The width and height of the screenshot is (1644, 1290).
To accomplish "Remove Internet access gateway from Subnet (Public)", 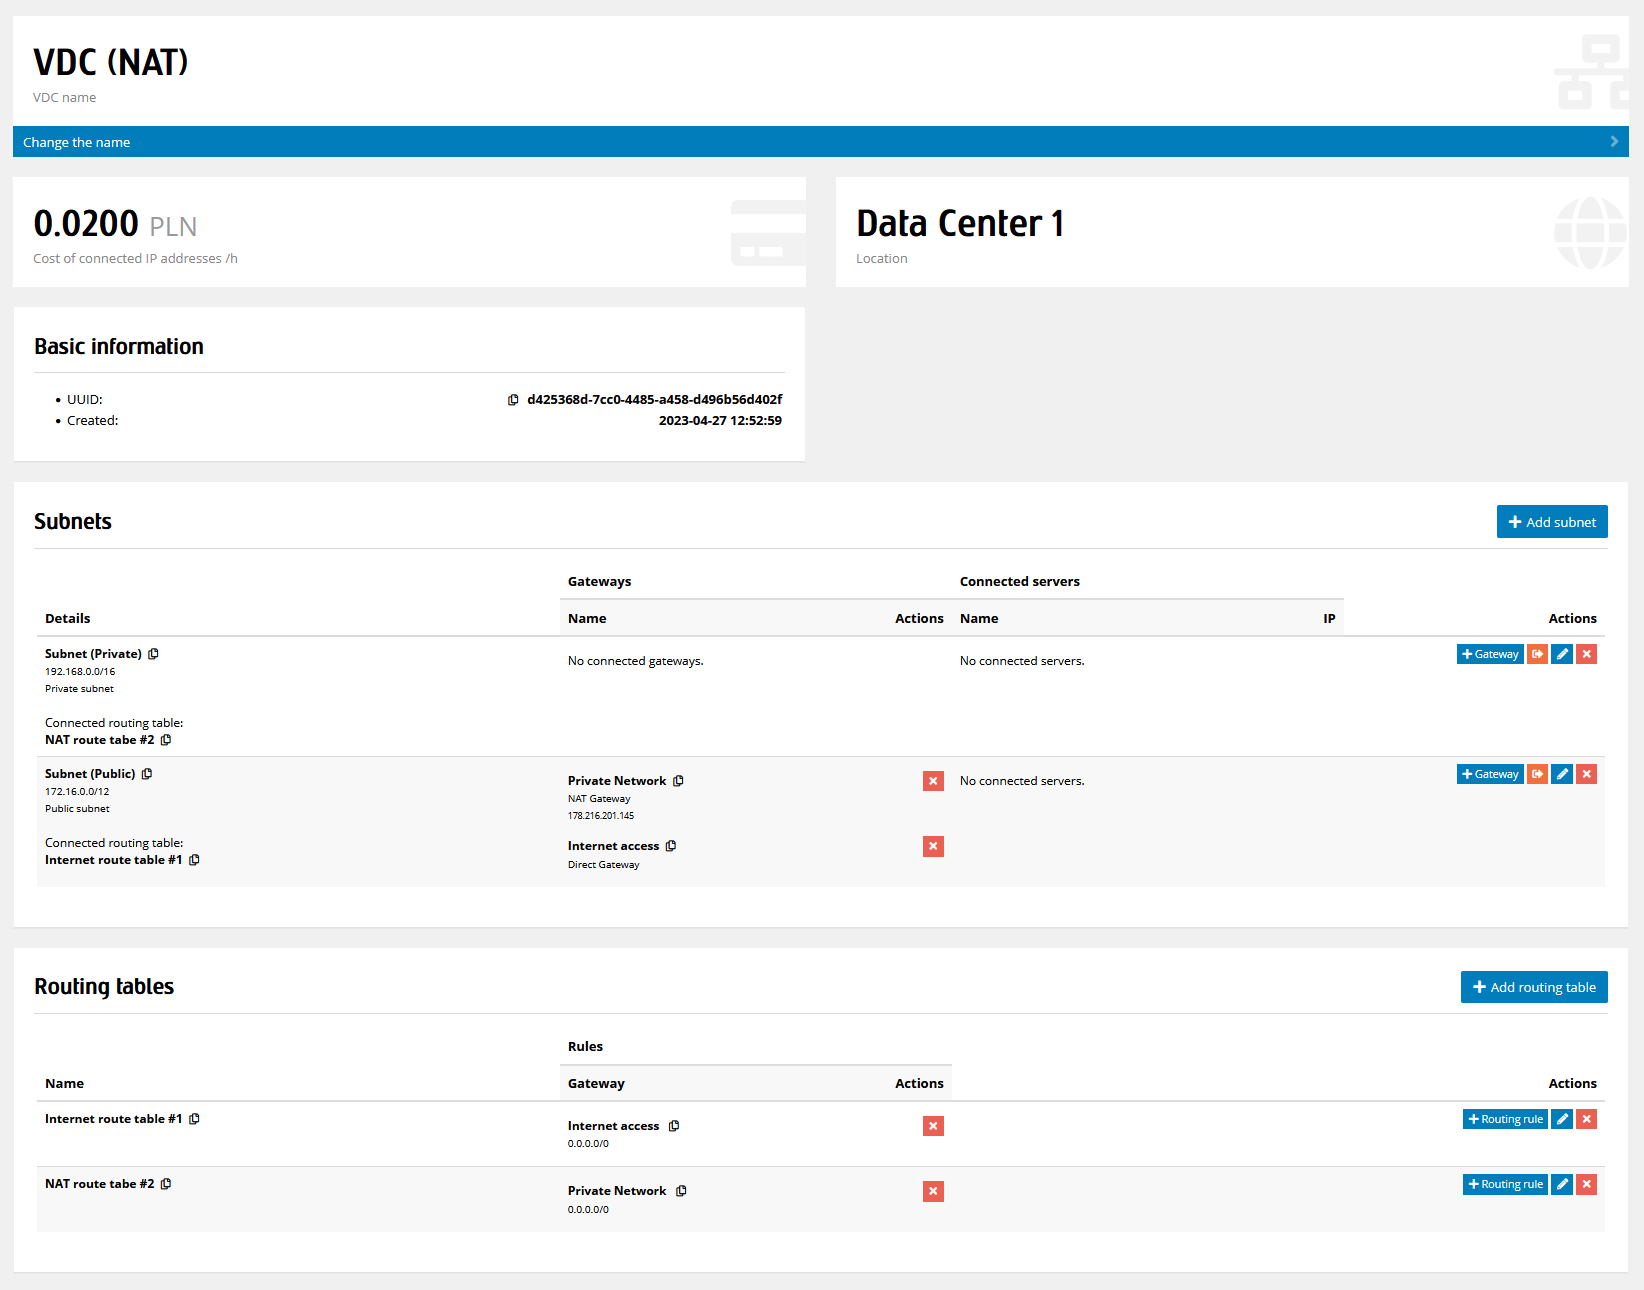I will (933, 846).
